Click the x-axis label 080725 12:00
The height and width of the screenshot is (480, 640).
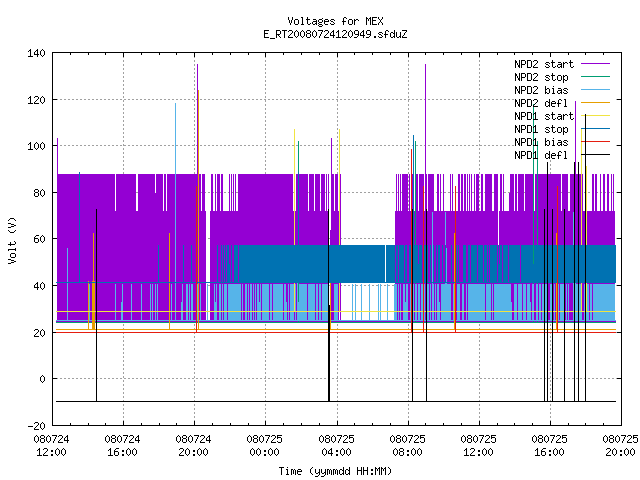pyautogui.click(x=478, y=446)
